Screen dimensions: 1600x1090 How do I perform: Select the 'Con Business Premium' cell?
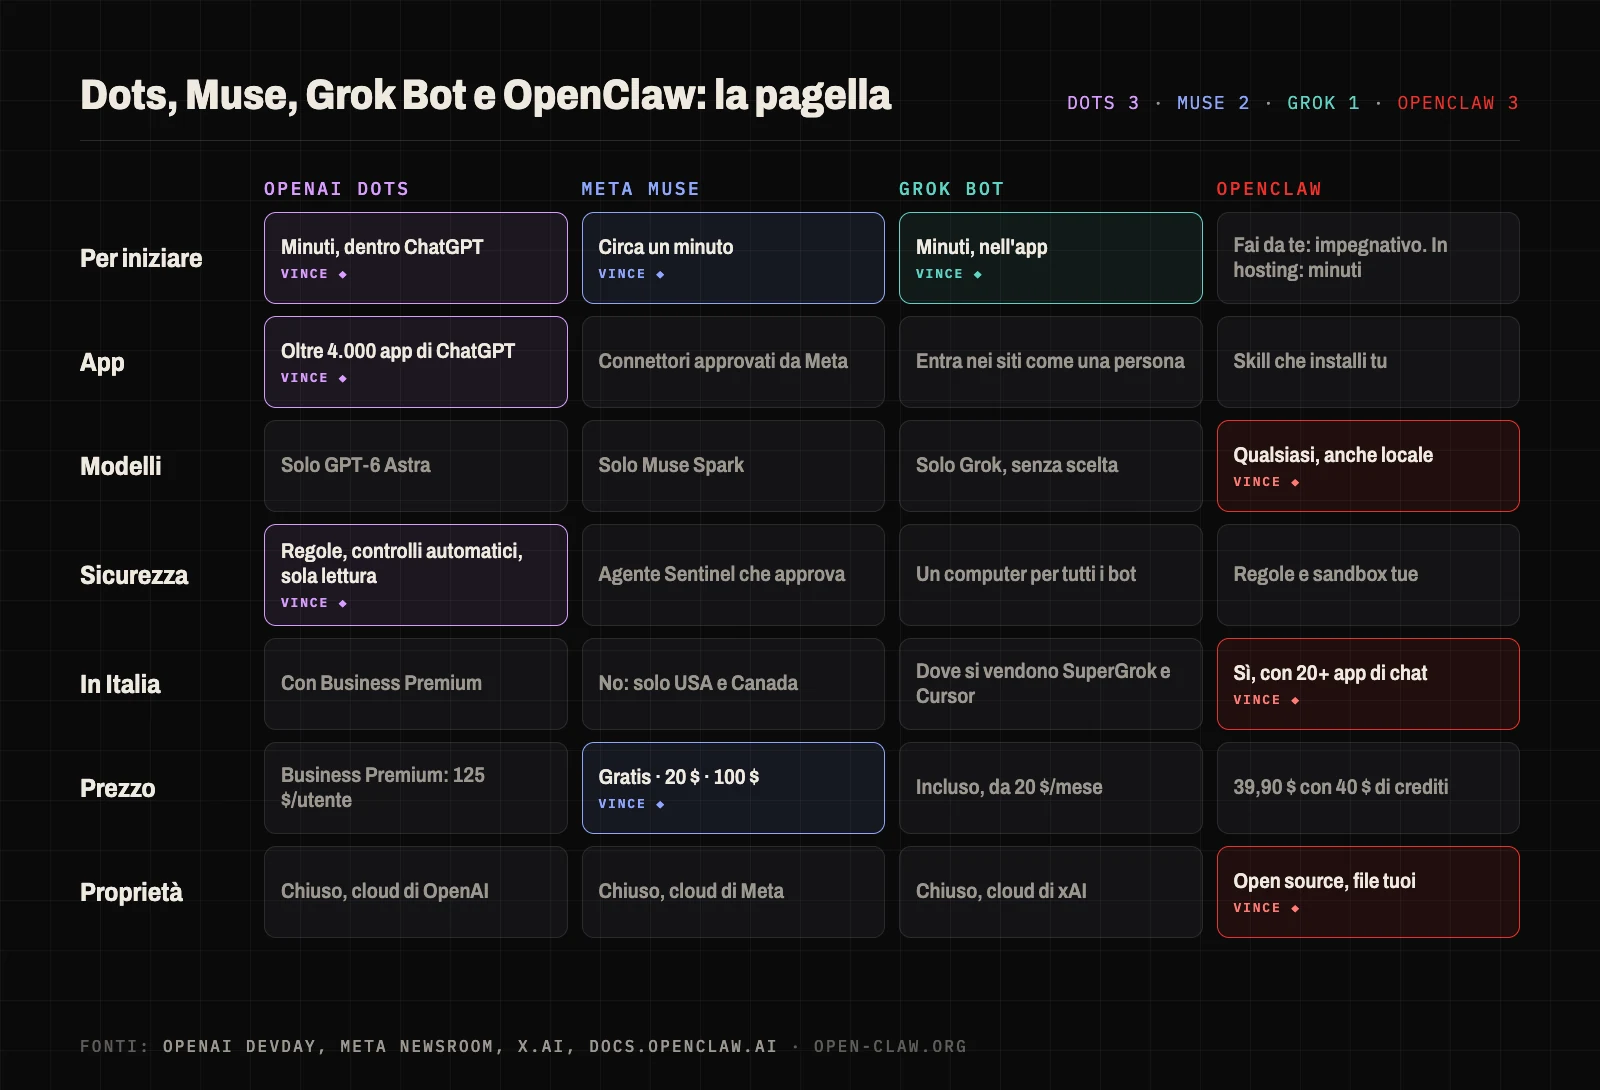(x=416, y=684)
